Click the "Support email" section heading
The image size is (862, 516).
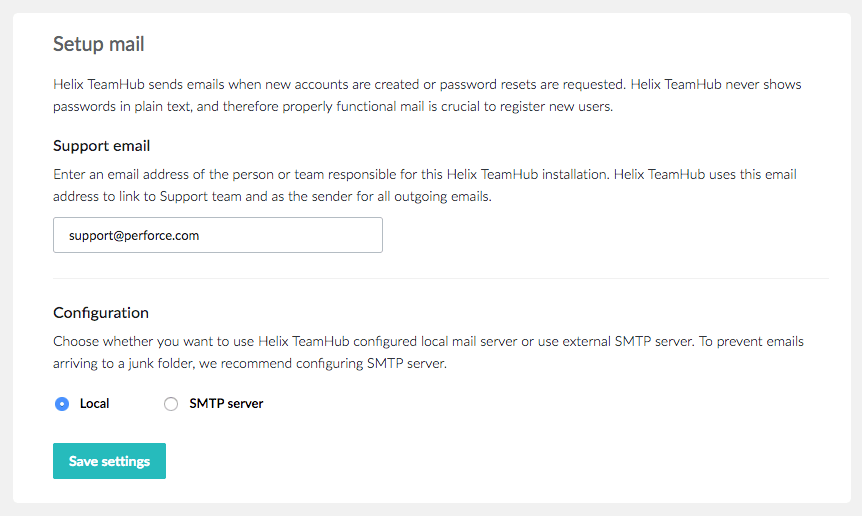click(x=101, y=146)
